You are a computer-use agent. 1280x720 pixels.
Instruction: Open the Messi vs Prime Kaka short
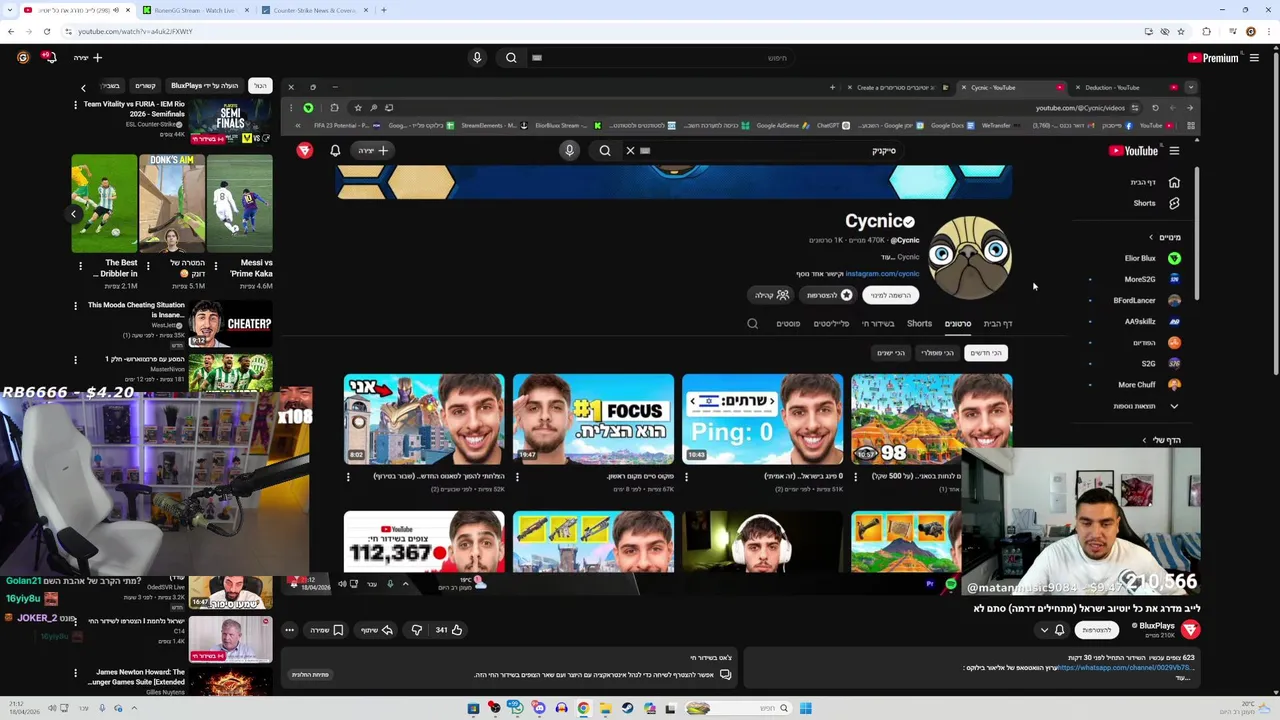point(240,203)
